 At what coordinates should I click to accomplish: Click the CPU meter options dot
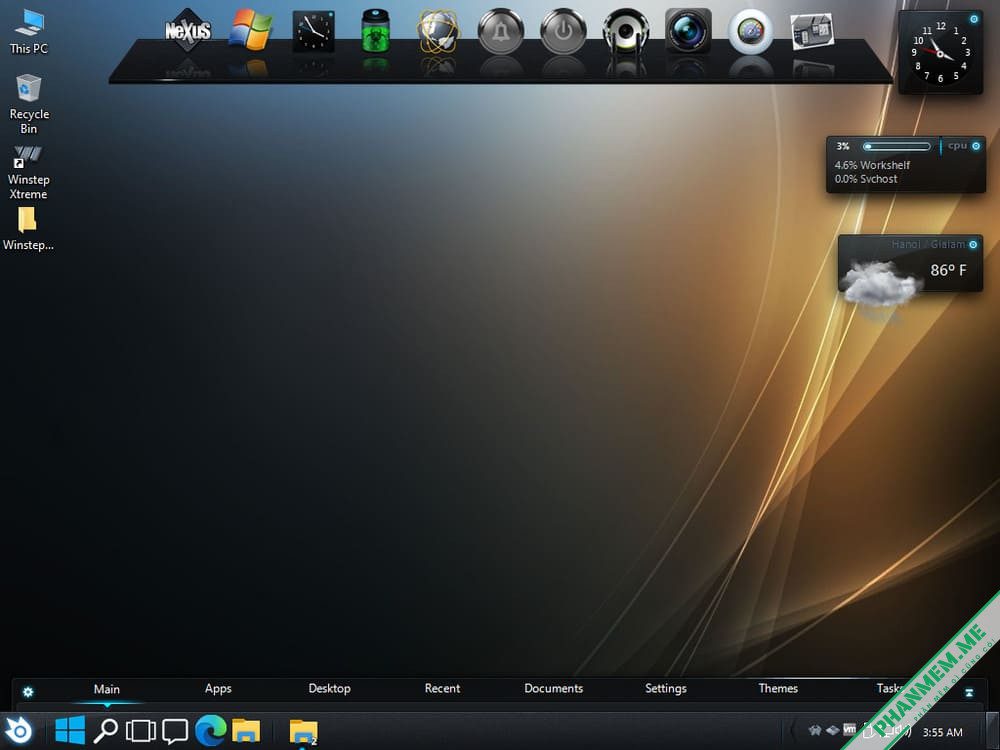pyautogui.click(x=976, y=146)
